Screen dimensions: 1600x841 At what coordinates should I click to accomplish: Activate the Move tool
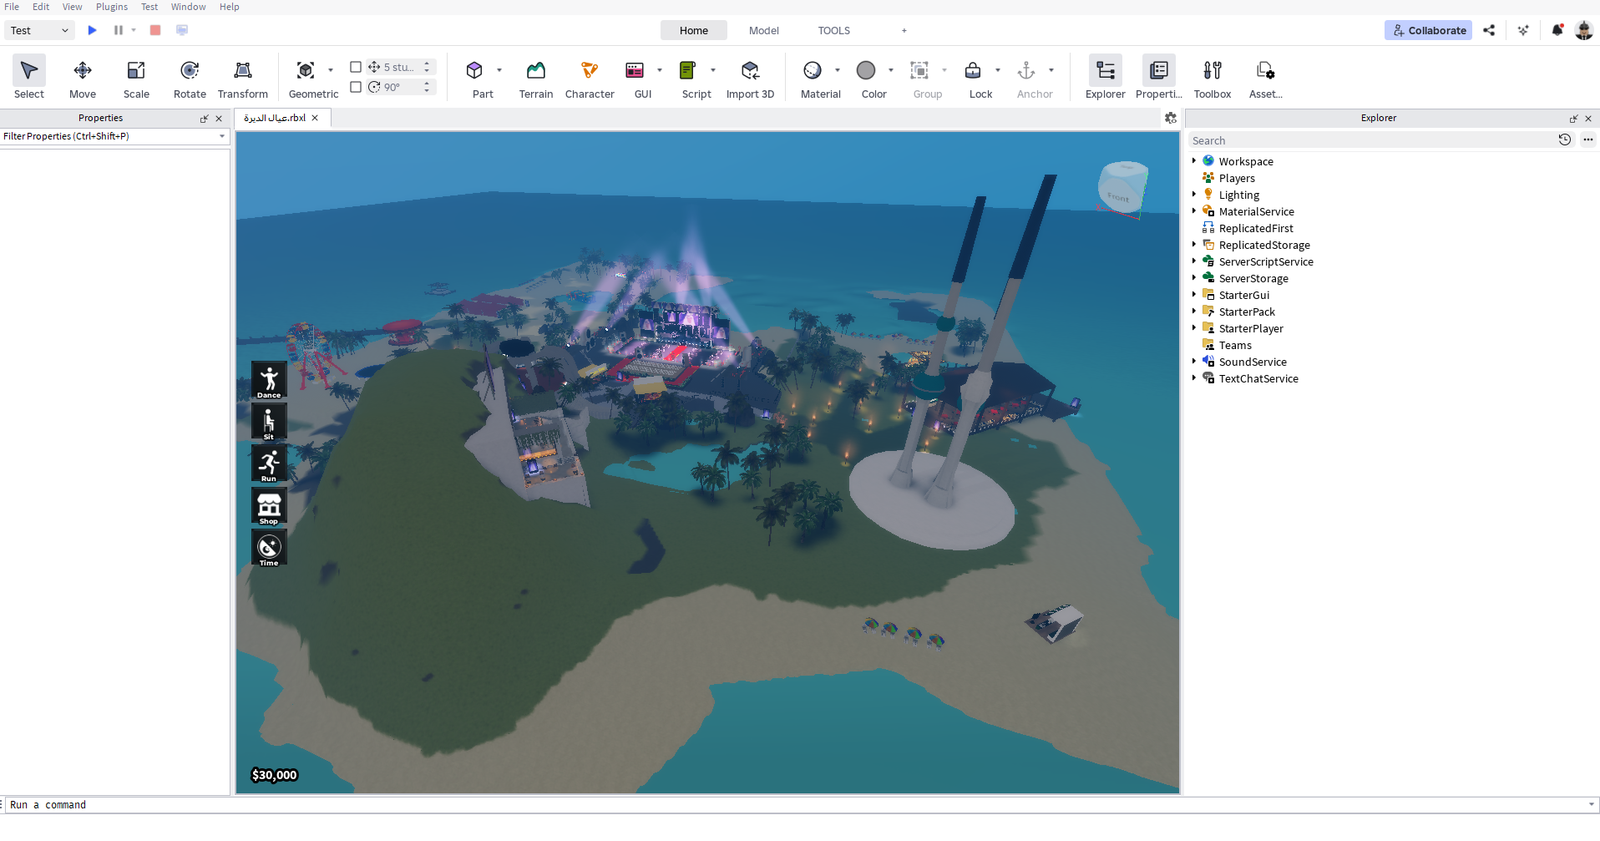tap(83, 78)
